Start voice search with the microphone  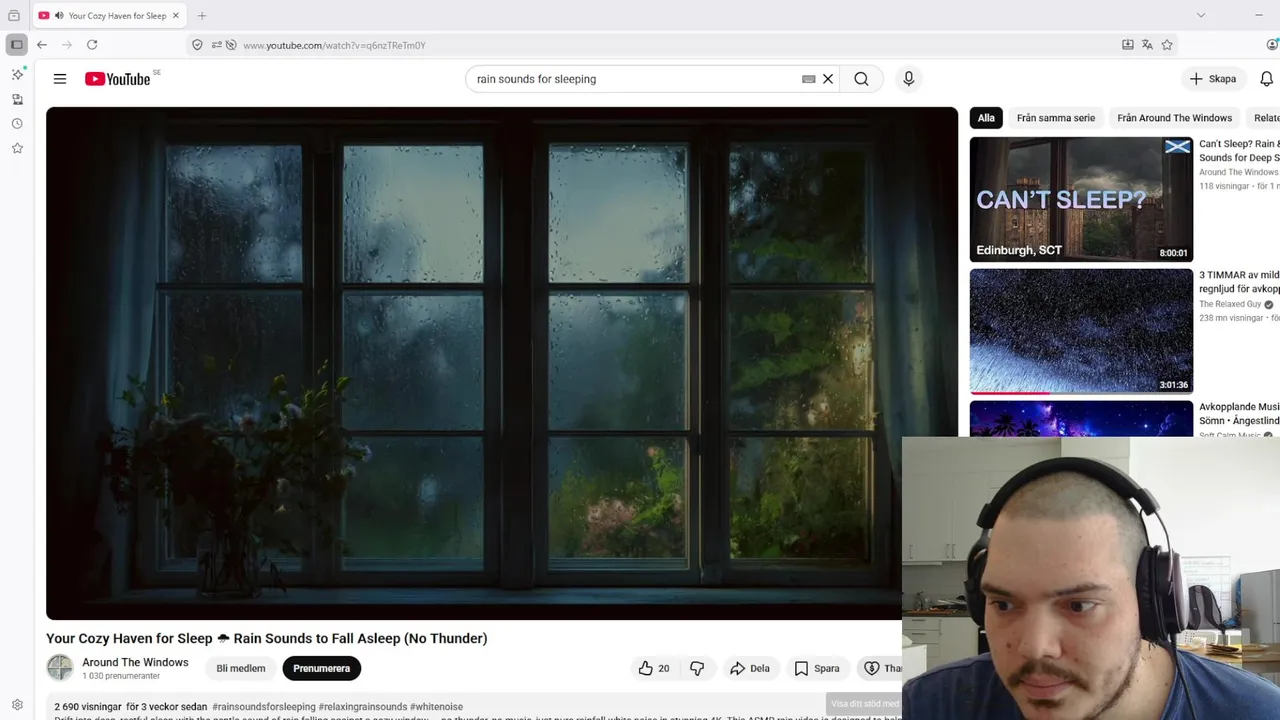click(908, 79)
